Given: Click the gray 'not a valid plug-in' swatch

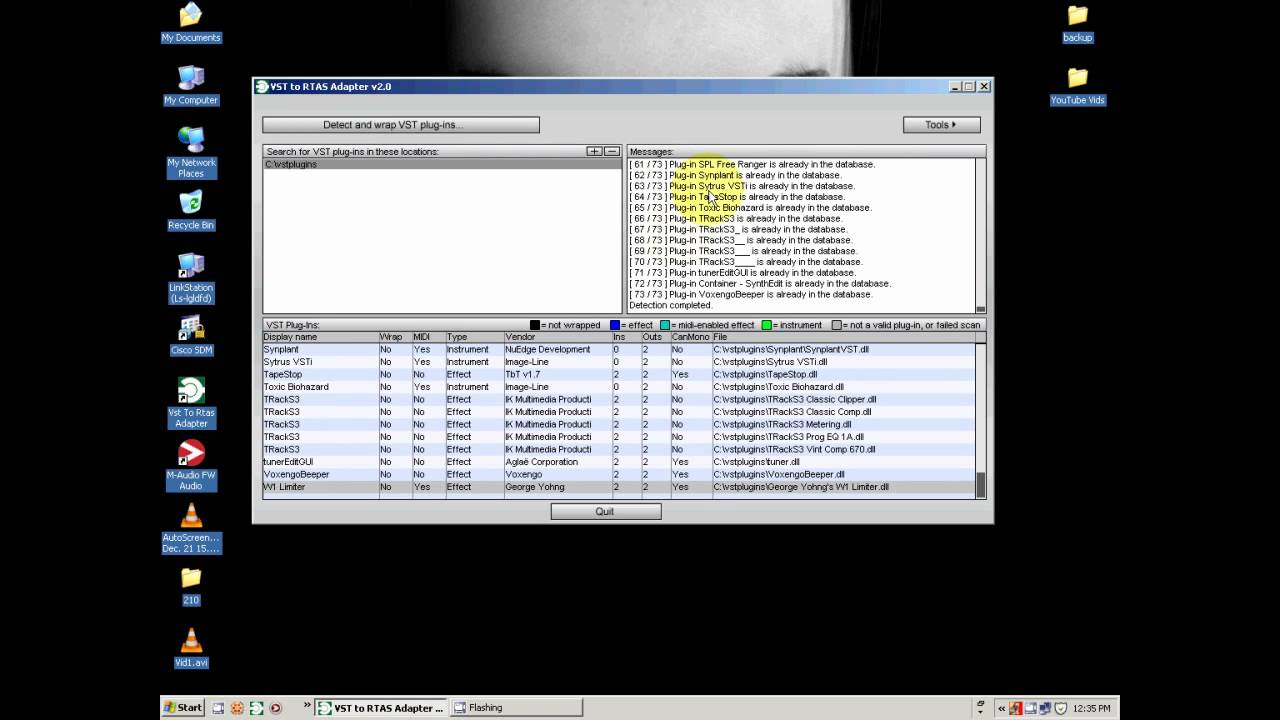Looking at the screenshot, I should [x=838, y=325].
